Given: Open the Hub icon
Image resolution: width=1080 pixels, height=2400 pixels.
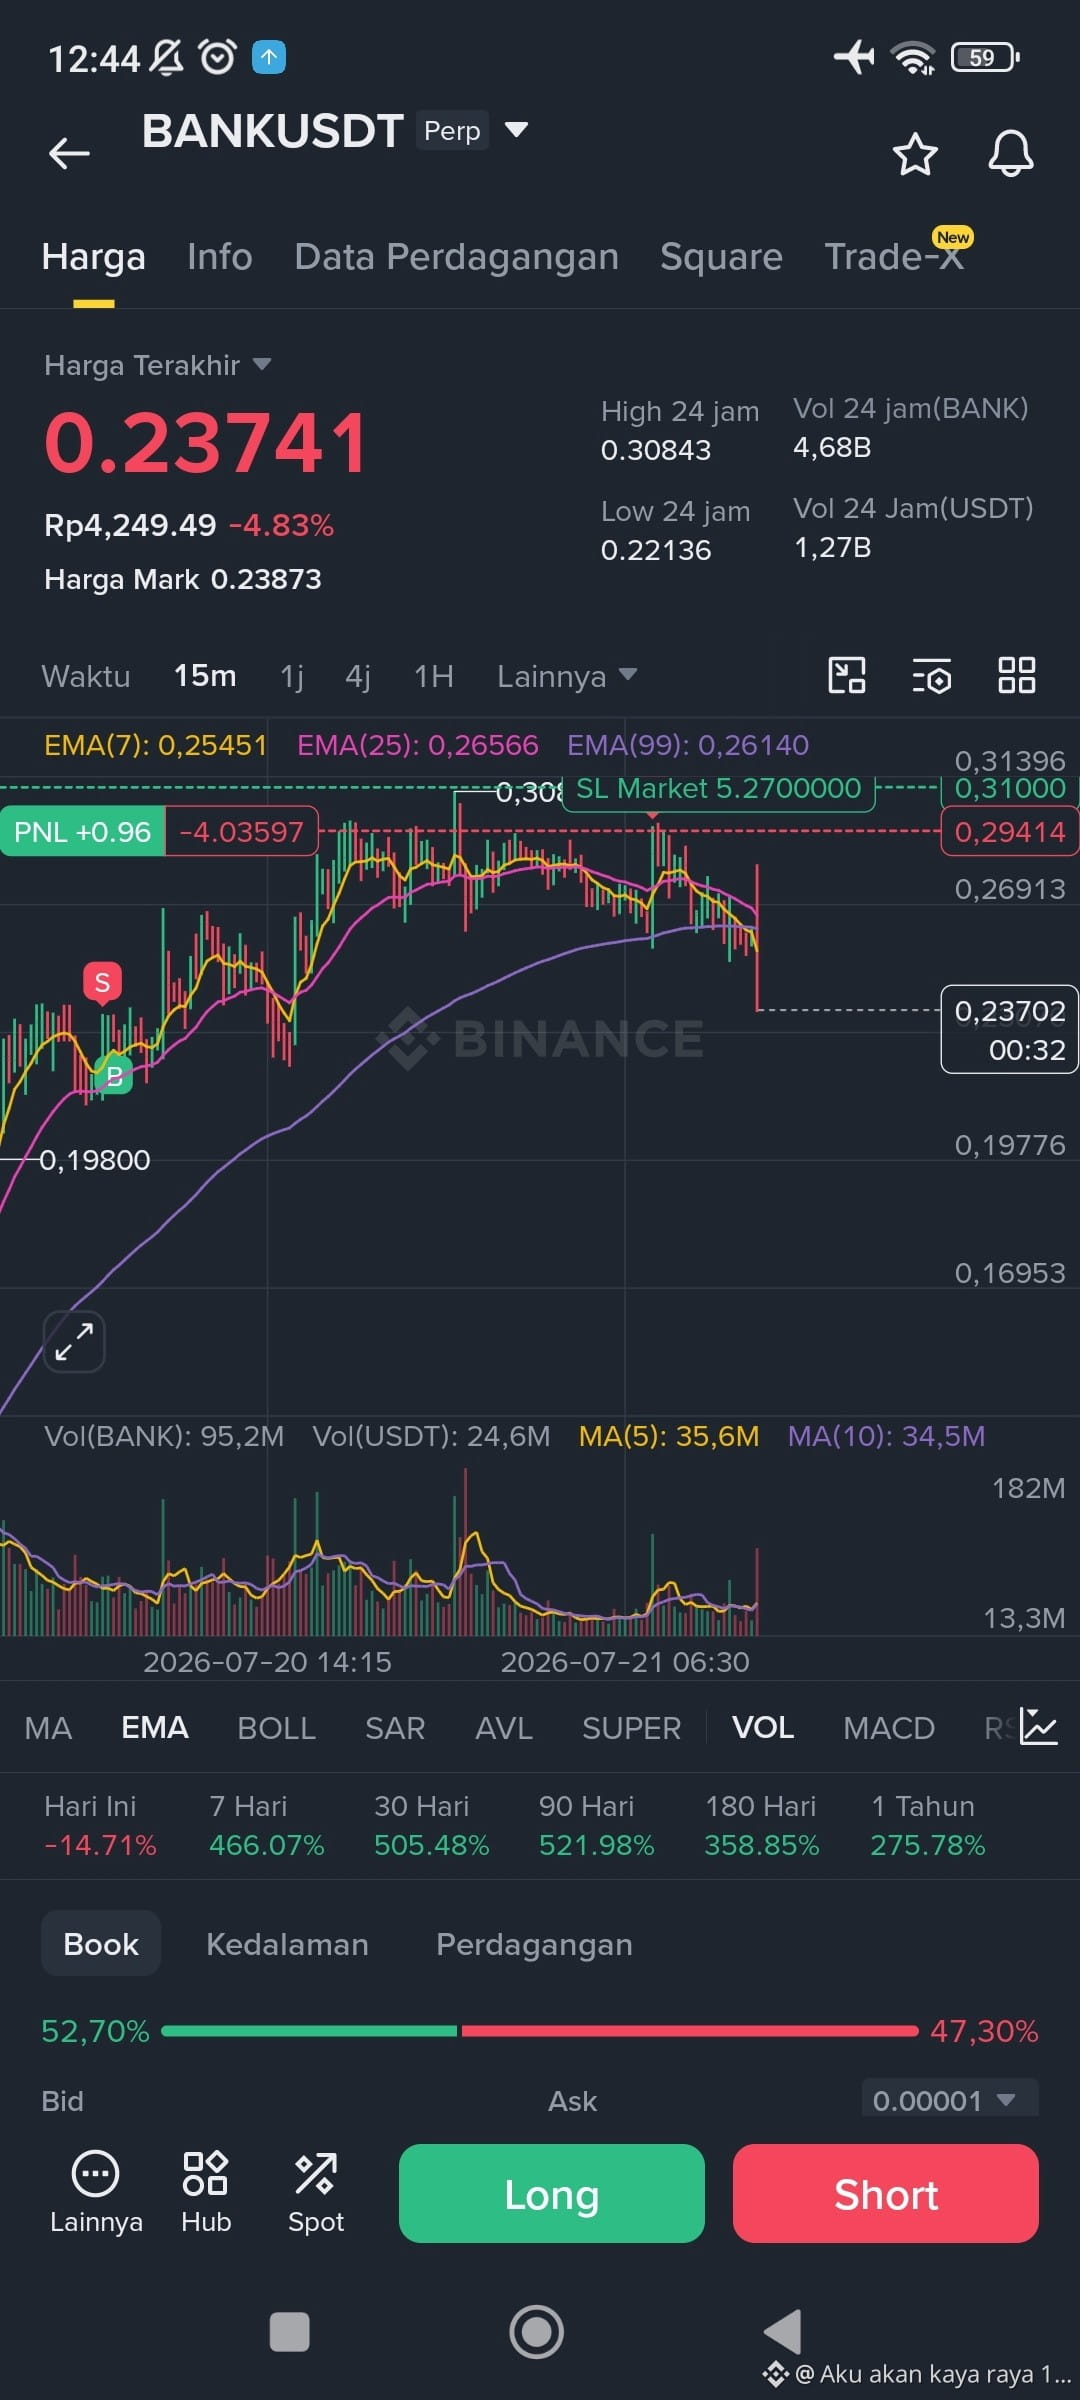Looking at the screenshot, I should pos(206,2192).
